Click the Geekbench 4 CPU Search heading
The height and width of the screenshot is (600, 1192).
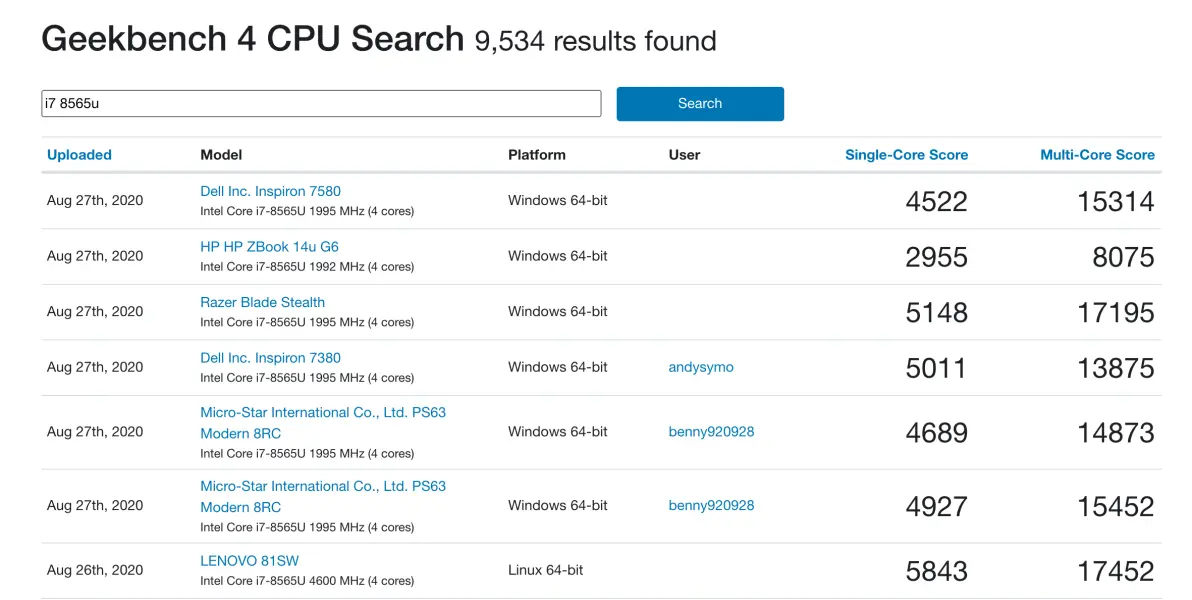point(252,39)
